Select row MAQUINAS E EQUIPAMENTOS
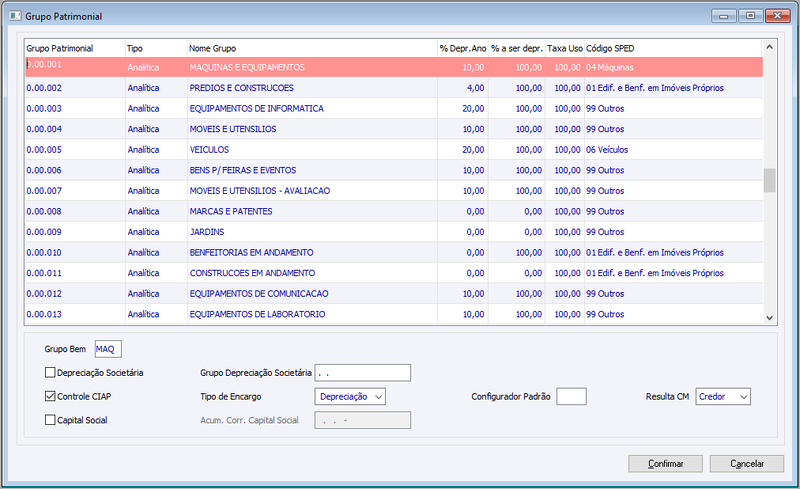The image size is (800, 489). pyautogui.click(x=394, y=67)
